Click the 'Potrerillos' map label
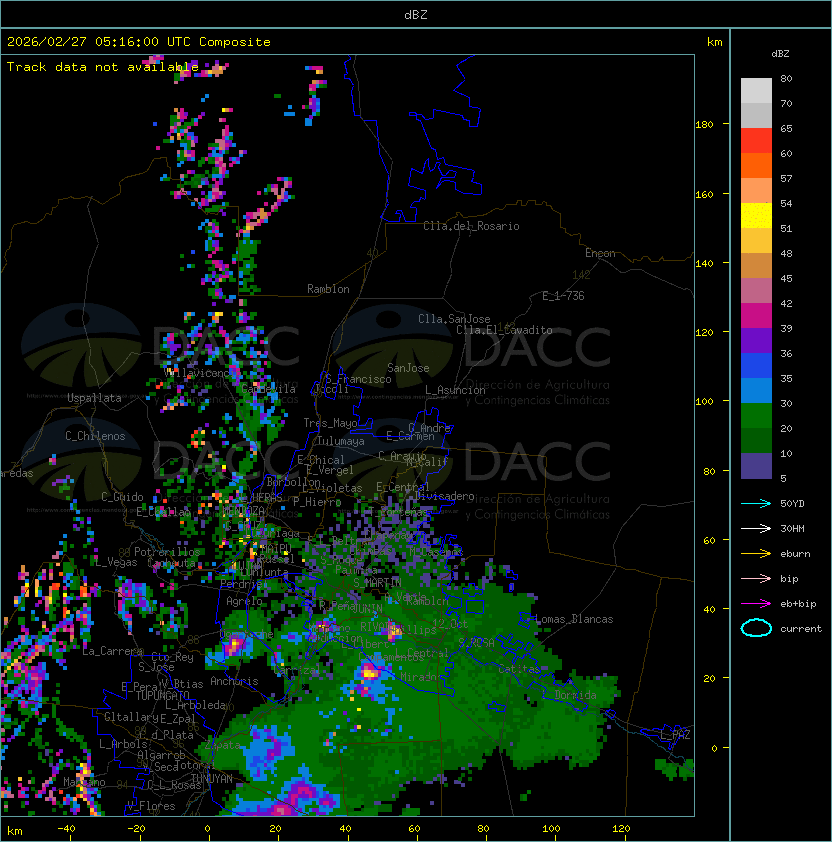This screenshot has height=842, width=832. tap(167, 552)
